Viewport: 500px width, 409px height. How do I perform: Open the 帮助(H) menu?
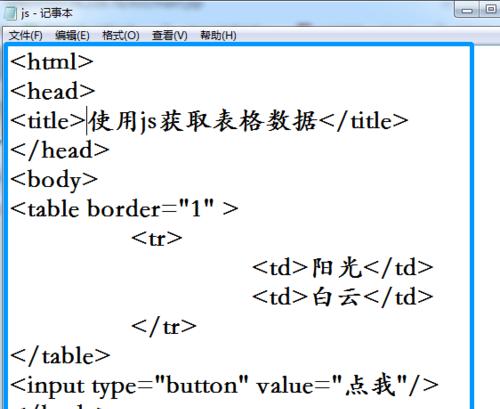218,35
